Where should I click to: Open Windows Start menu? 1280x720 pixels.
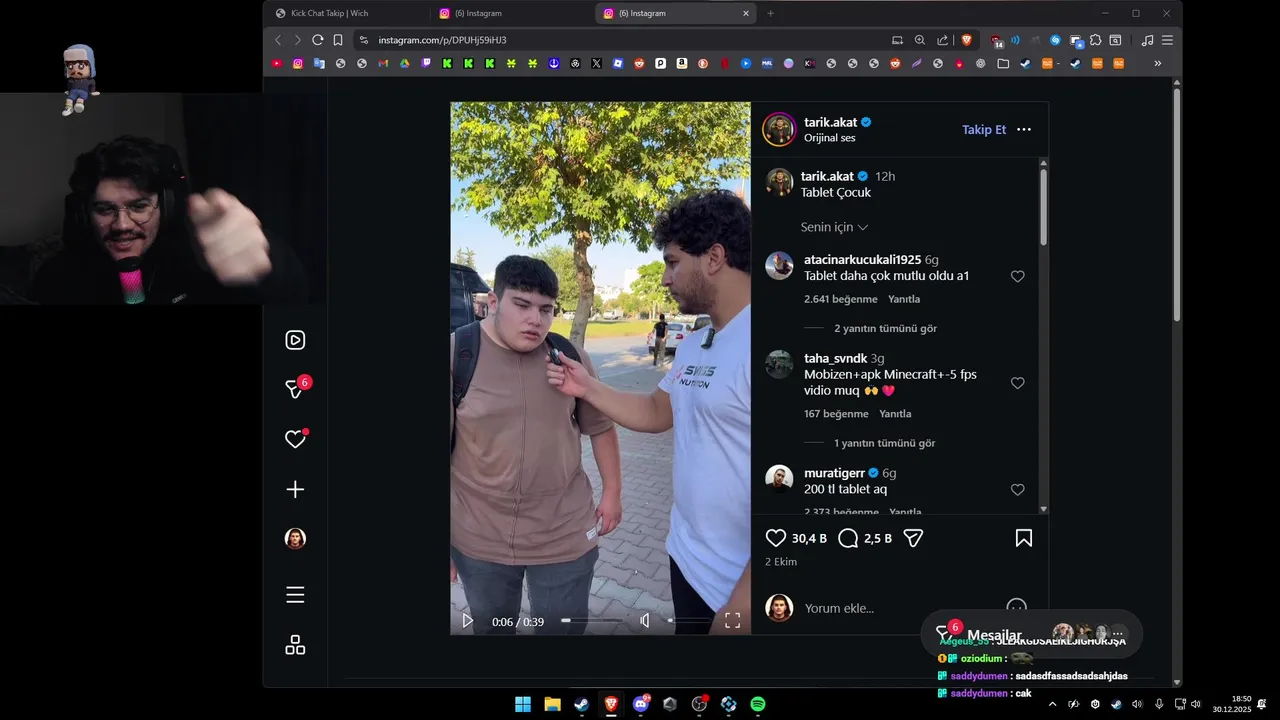click(523, 704)
